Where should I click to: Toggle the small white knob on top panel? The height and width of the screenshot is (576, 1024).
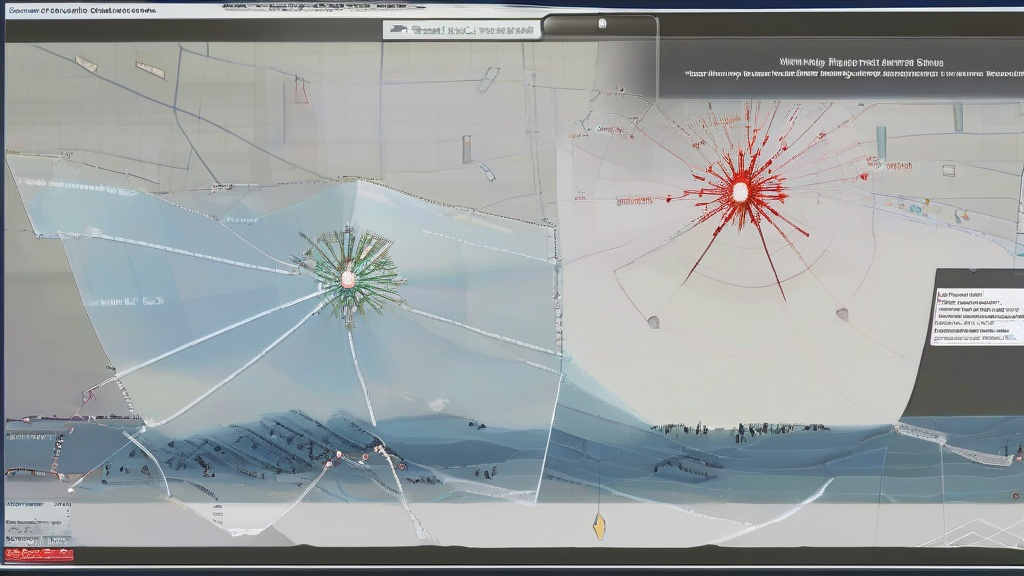(601, 22)
